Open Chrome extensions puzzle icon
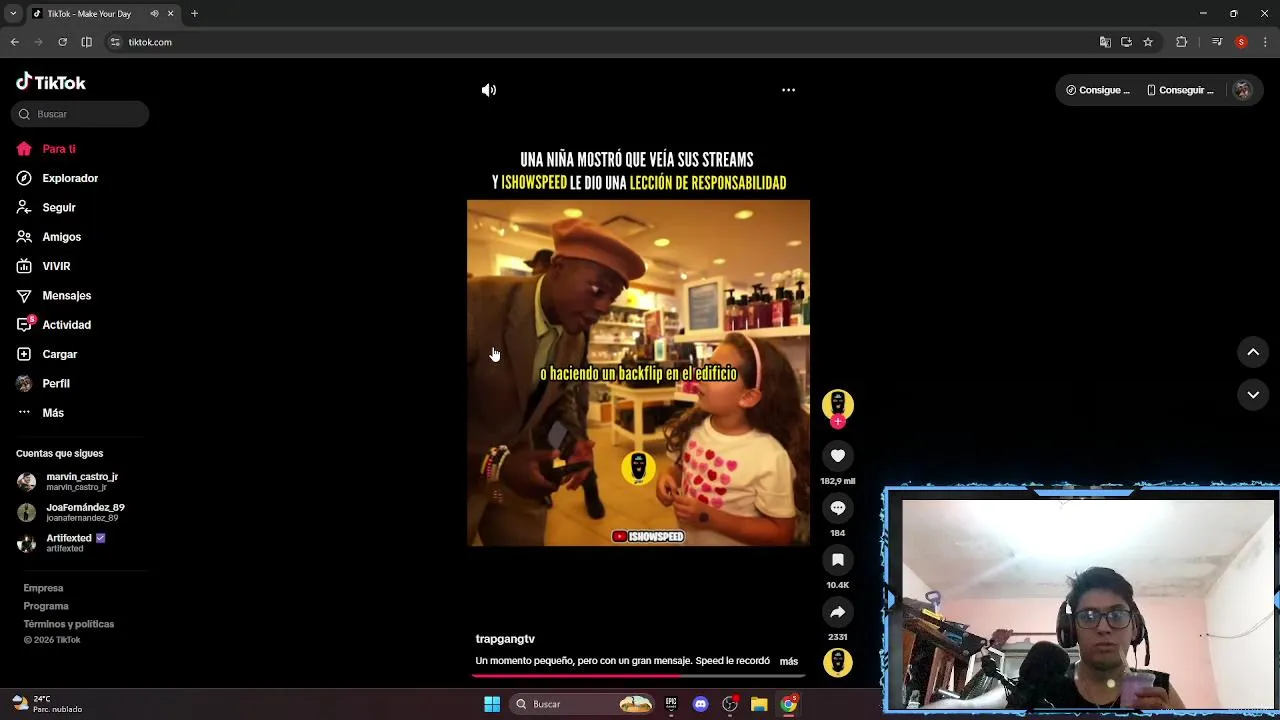Screen dimensions: 1280x720 1182,42
